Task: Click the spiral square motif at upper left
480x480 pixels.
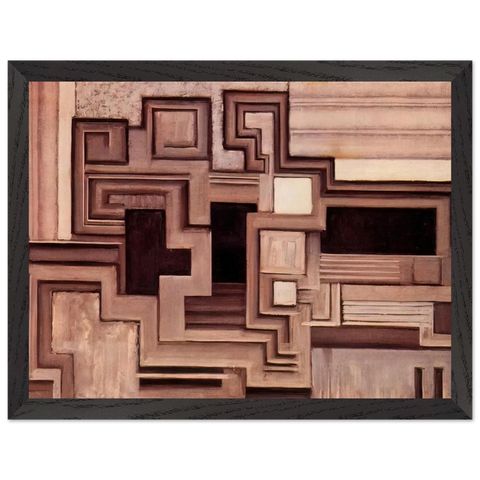Action: 101,142
